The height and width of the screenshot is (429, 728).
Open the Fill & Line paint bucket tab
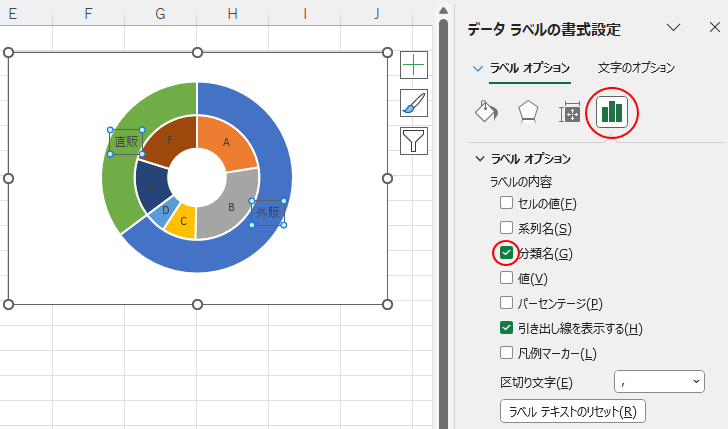487,111
